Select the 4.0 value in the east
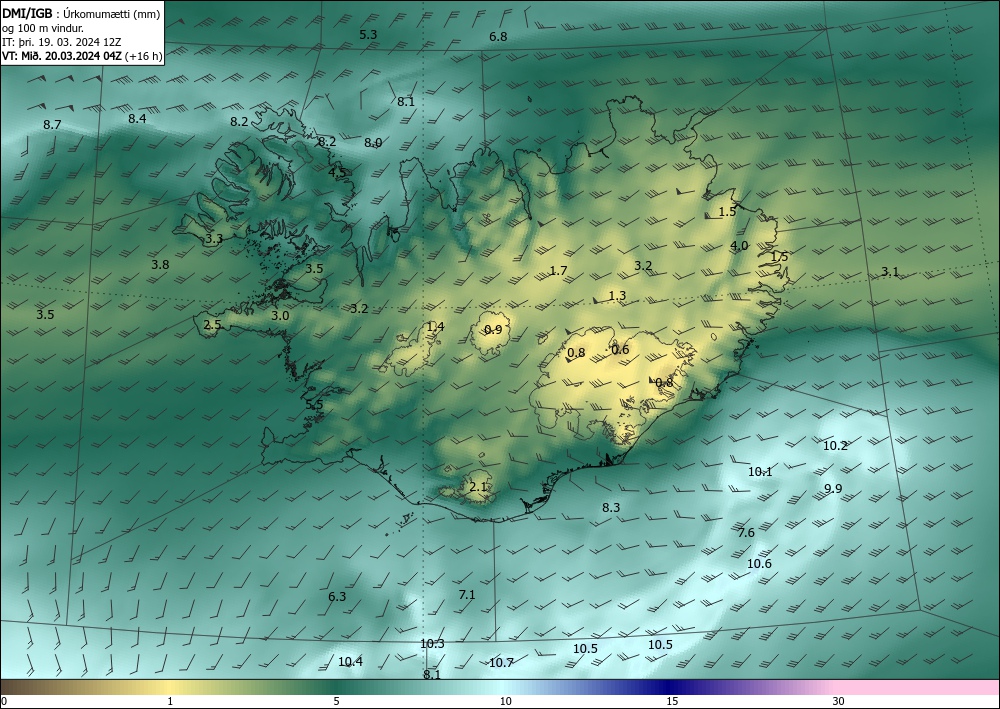1000x709 pixels. tap(739, 246)
